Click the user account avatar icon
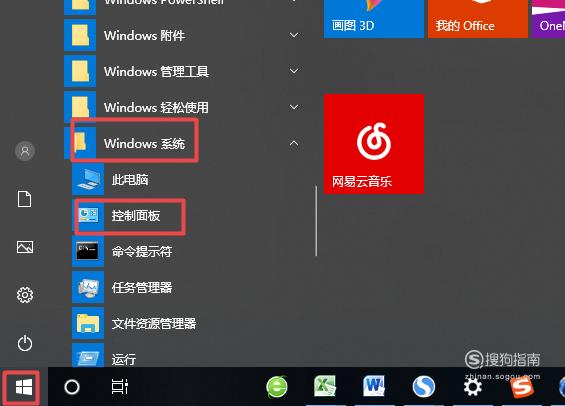Image resolution: width=565 pixels, height=406 pixels. [x=25, y=151]
